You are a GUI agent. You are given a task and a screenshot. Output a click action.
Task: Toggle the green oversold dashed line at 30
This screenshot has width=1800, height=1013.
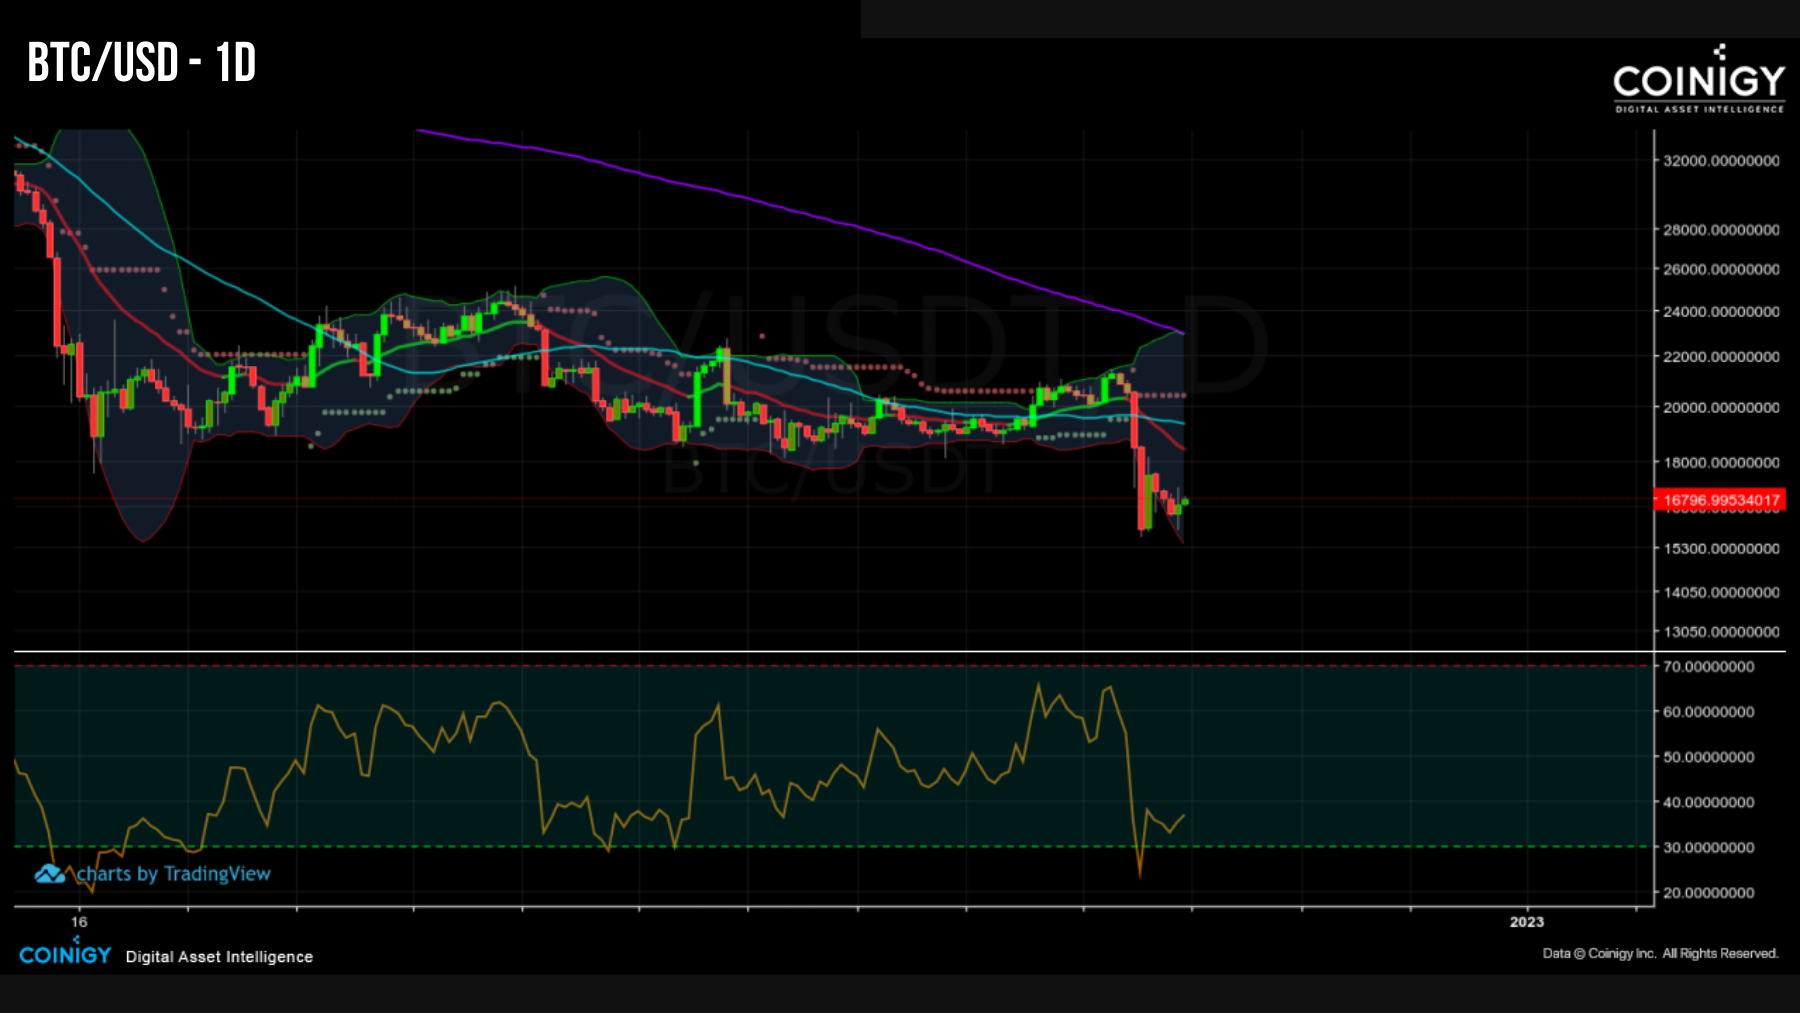[700, 845]
